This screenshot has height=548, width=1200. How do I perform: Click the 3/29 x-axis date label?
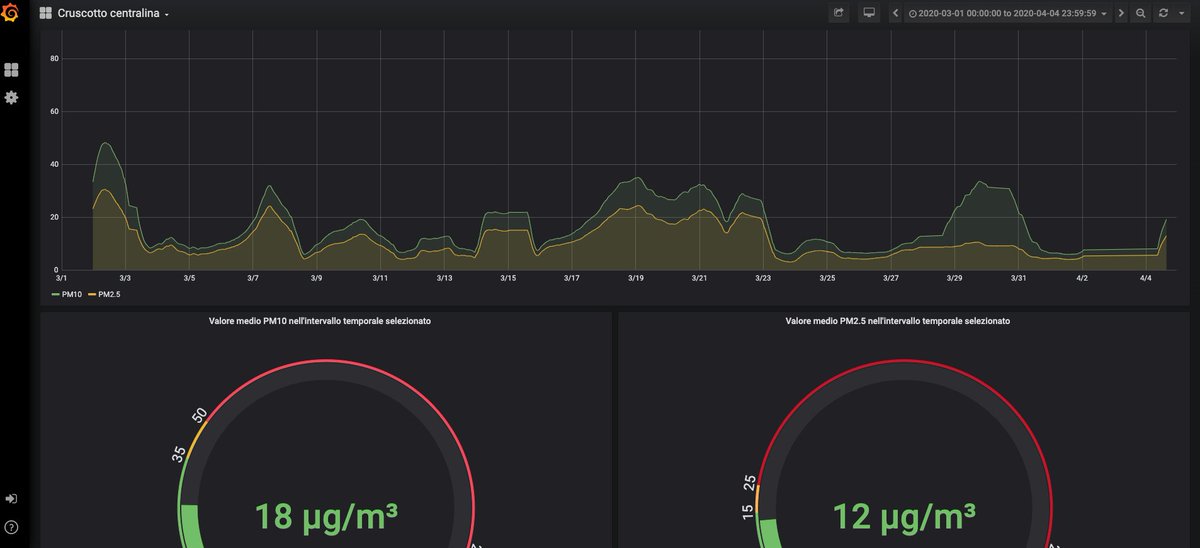(955, 278)
